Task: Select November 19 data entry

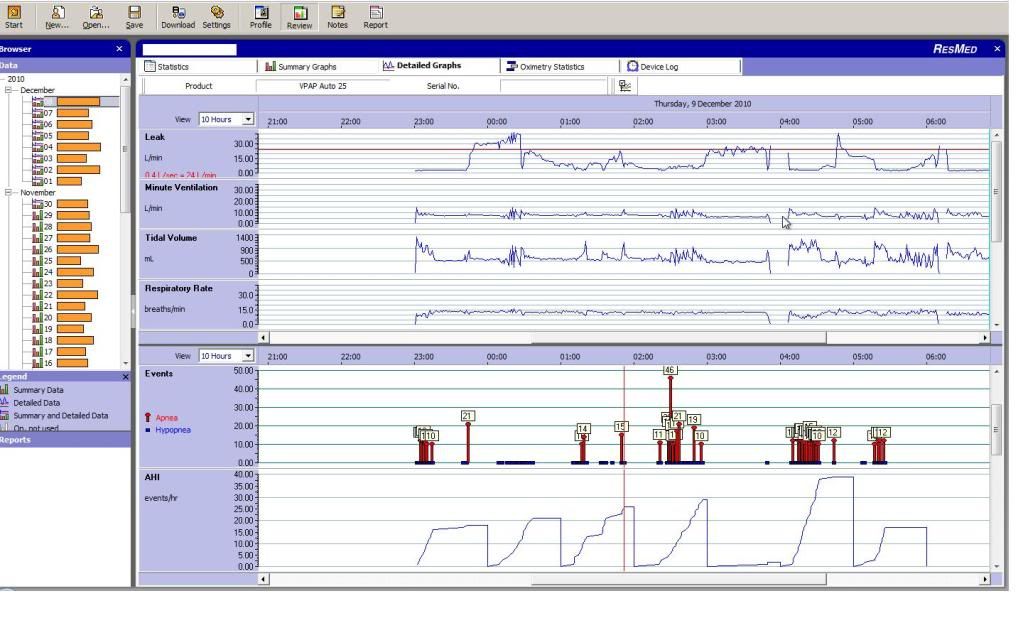Action: [x=58, y=329]
